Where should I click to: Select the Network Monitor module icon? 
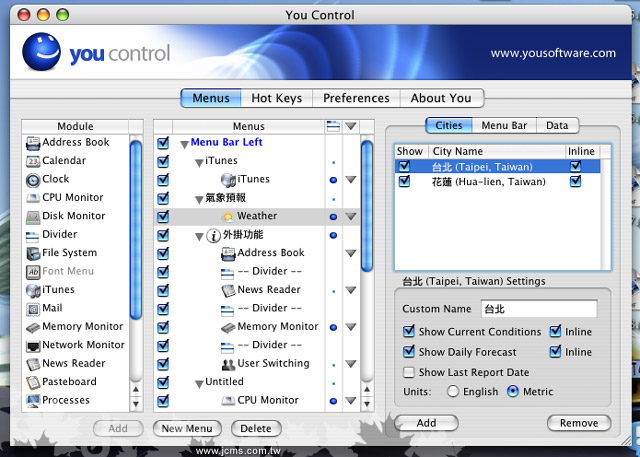[33, 346]
